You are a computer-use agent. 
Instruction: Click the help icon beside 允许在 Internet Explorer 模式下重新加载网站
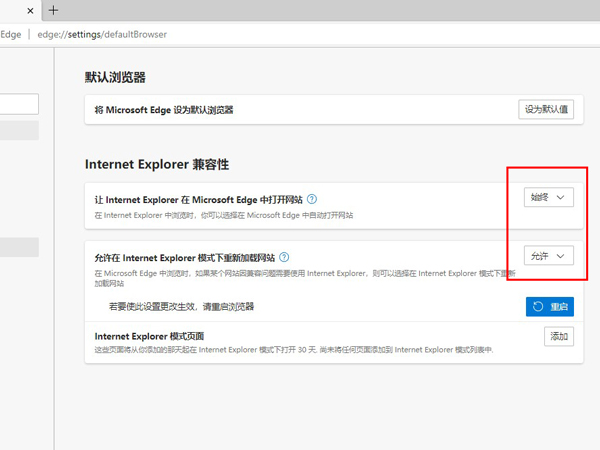point(284,257)
